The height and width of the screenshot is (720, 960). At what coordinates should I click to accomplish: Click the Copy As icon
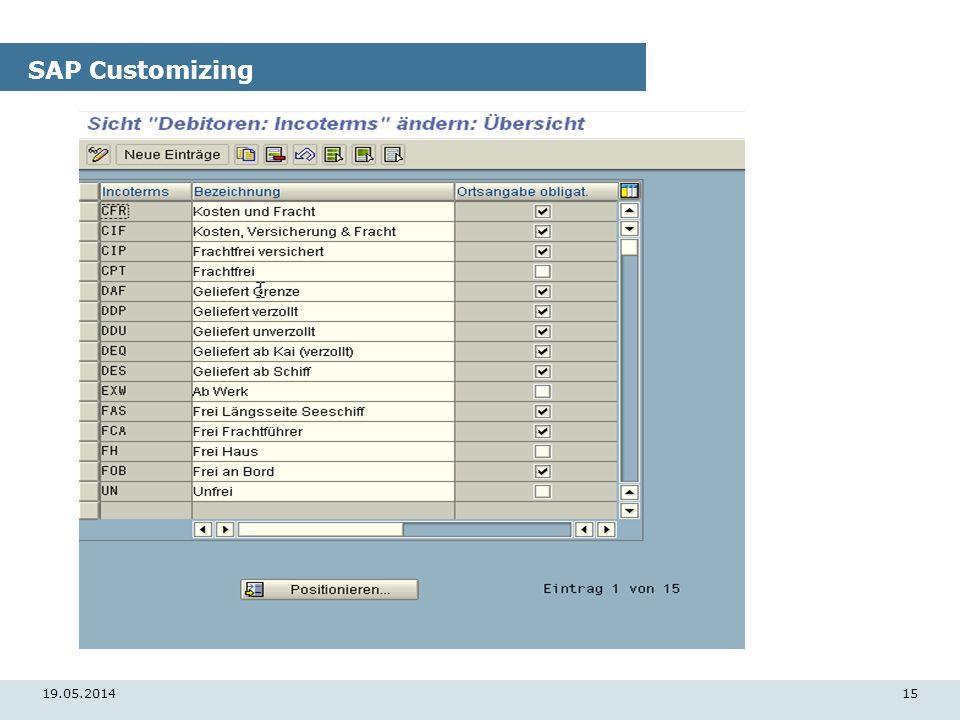[246, 154]
